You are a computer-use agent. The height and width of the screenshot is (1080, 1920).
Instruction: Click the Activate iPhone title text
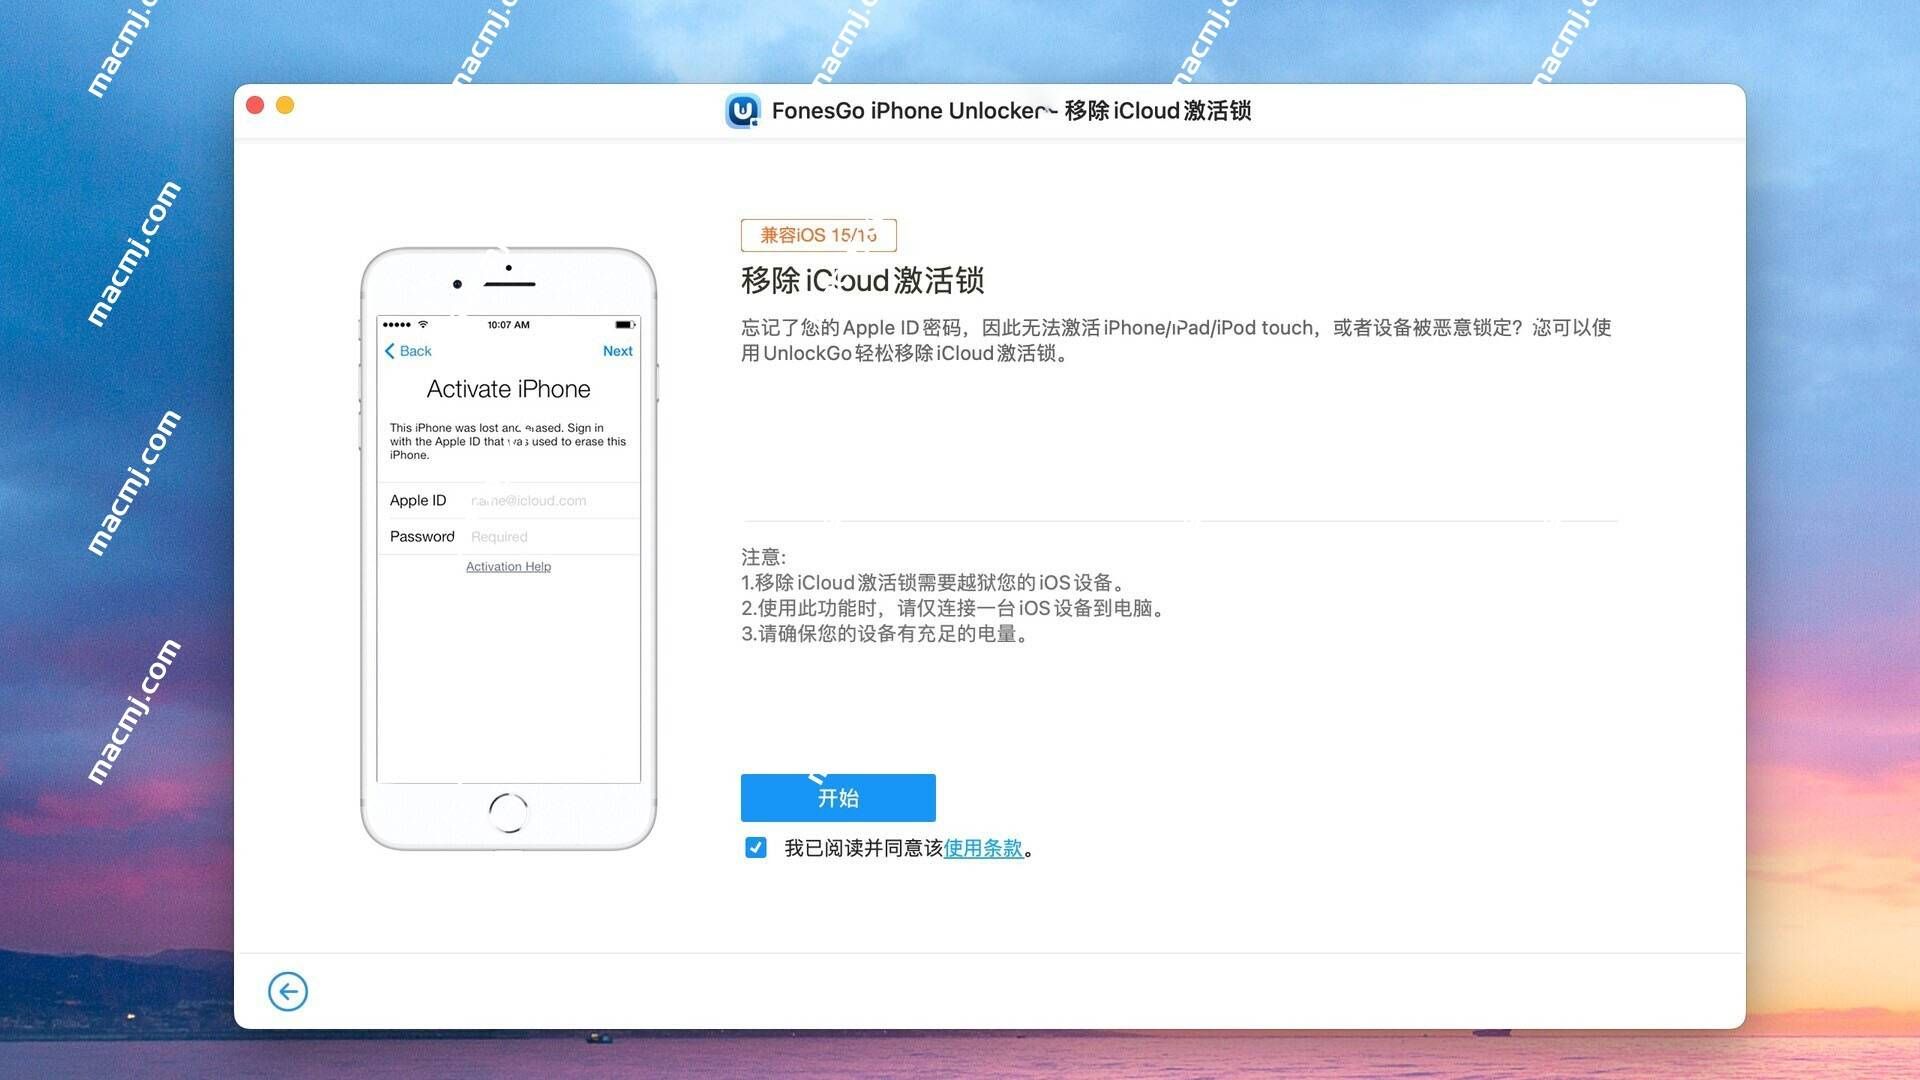pyautogui.click(x=508, y=389)
